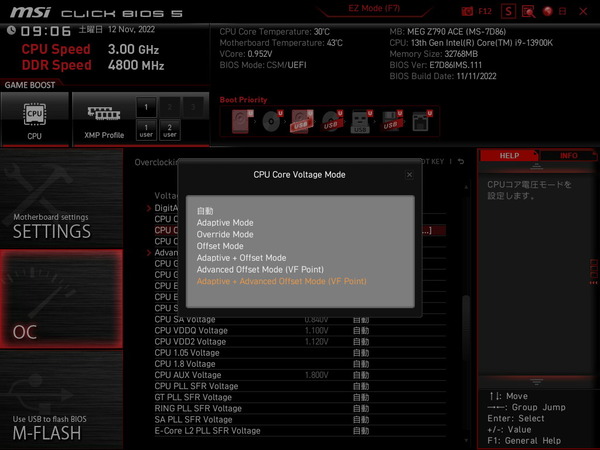Expand the DigitALL Power submenu arrow

(149, 208)
